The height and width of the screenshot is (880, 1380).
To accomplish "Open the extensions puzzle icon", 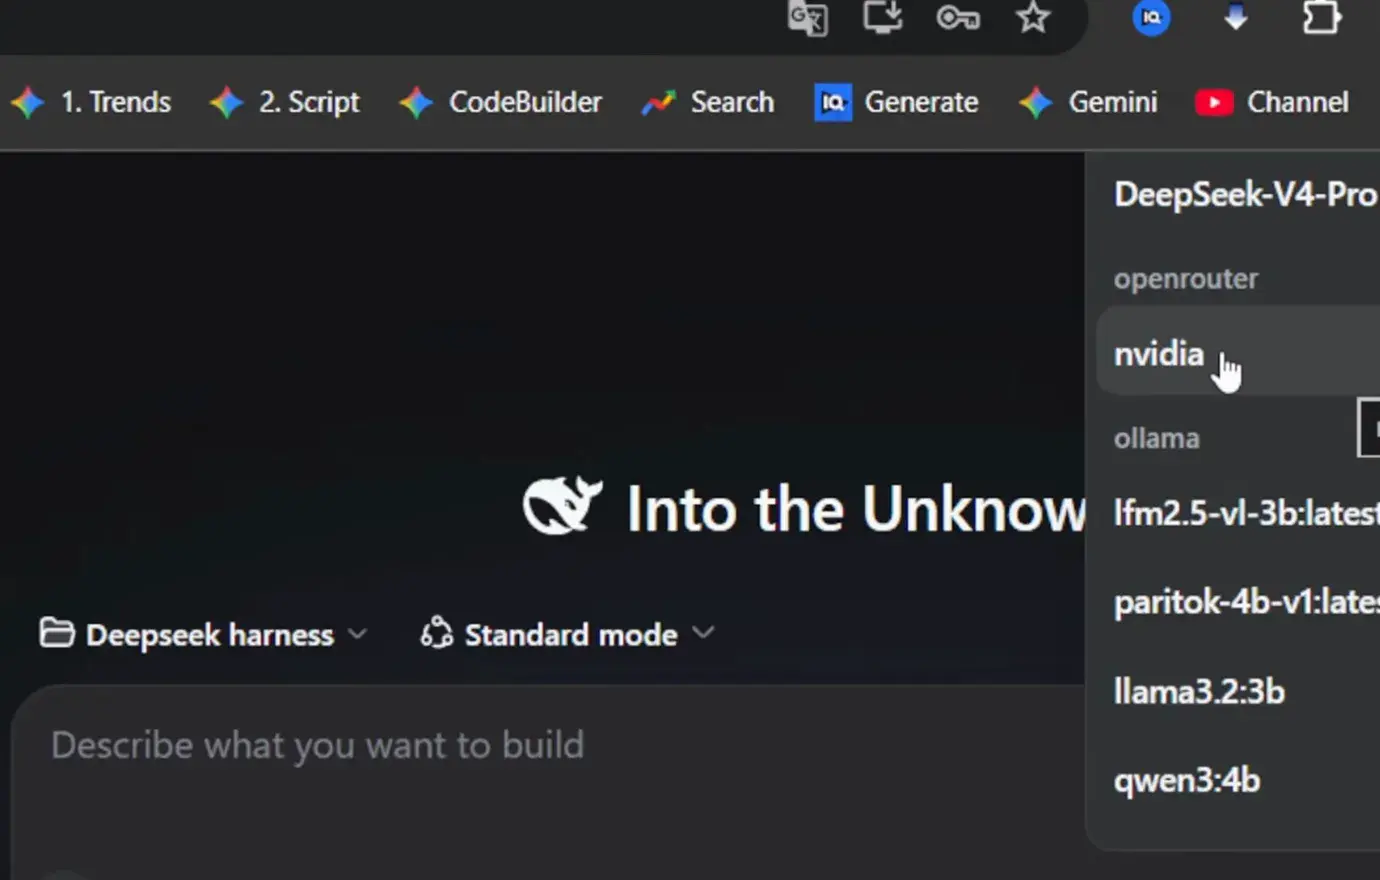I will pos(1321,17).
